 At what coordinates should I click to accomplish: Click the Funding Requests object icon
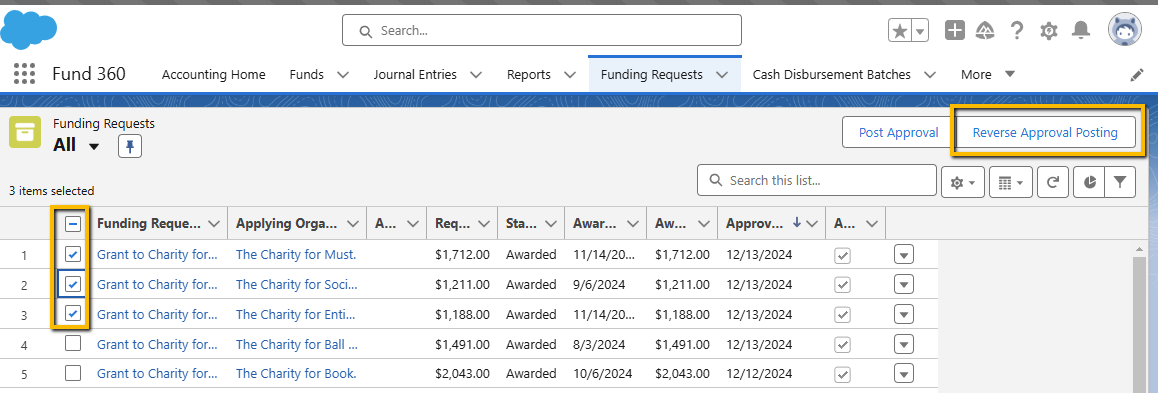(25, 133)
